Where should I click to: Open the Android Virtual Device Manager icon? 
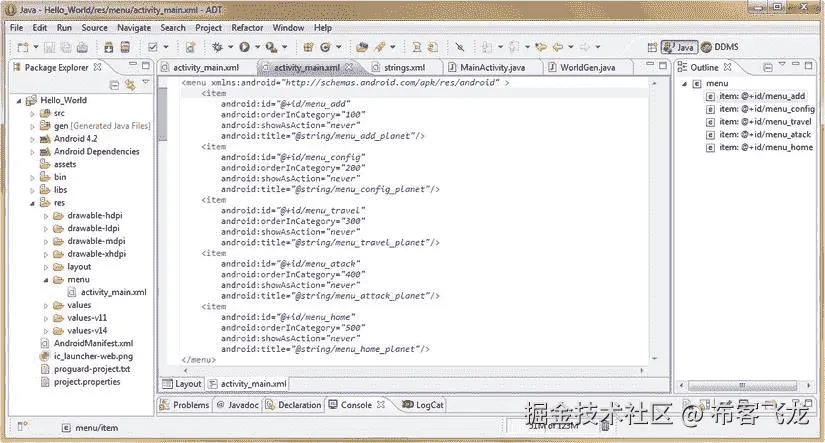click(125, 47)
